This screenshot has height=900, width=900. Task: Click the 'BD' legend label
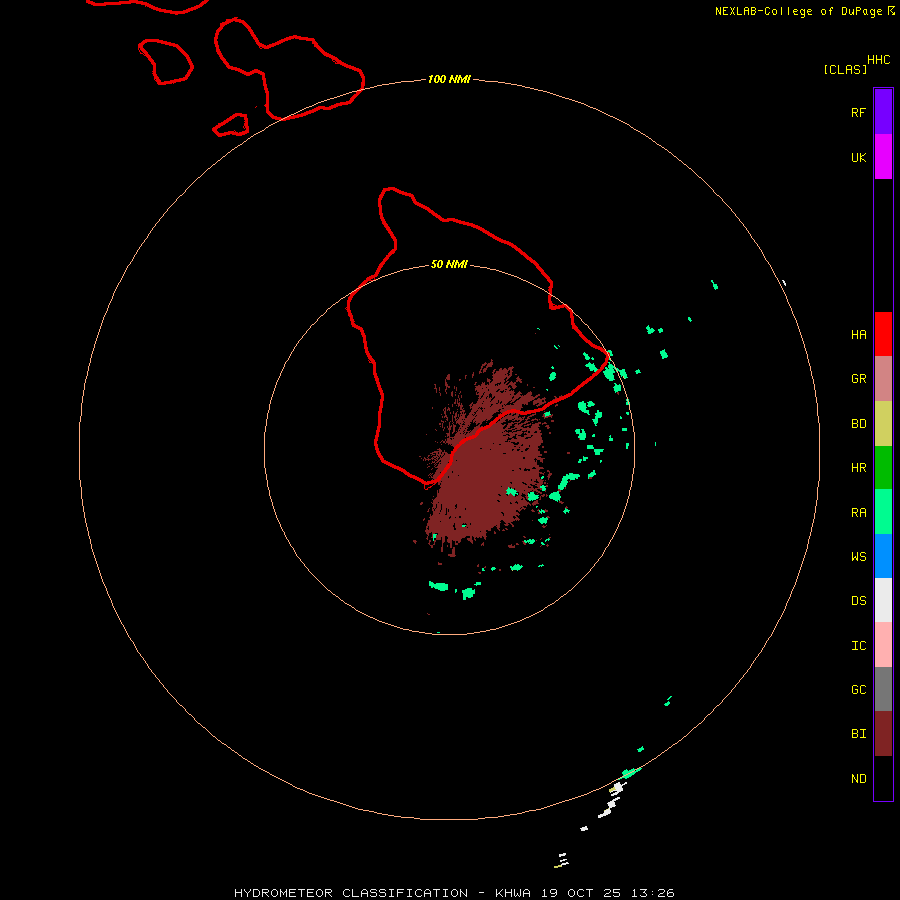[858, 424]
